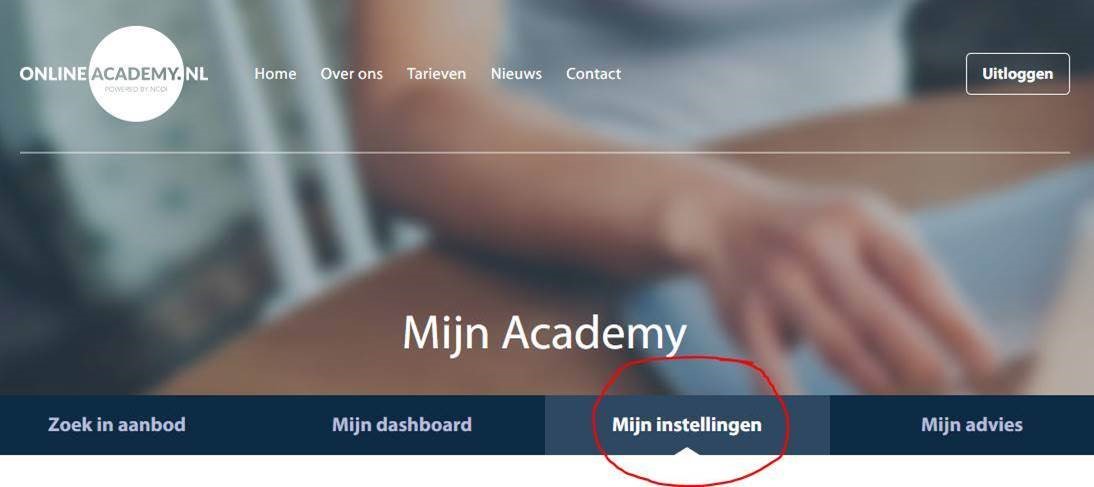Image resolution: width=1094 pixels, height=487 pixels.
Task: Click the white pointer triangle under Mijn instellingen
Action: [687, 451]
